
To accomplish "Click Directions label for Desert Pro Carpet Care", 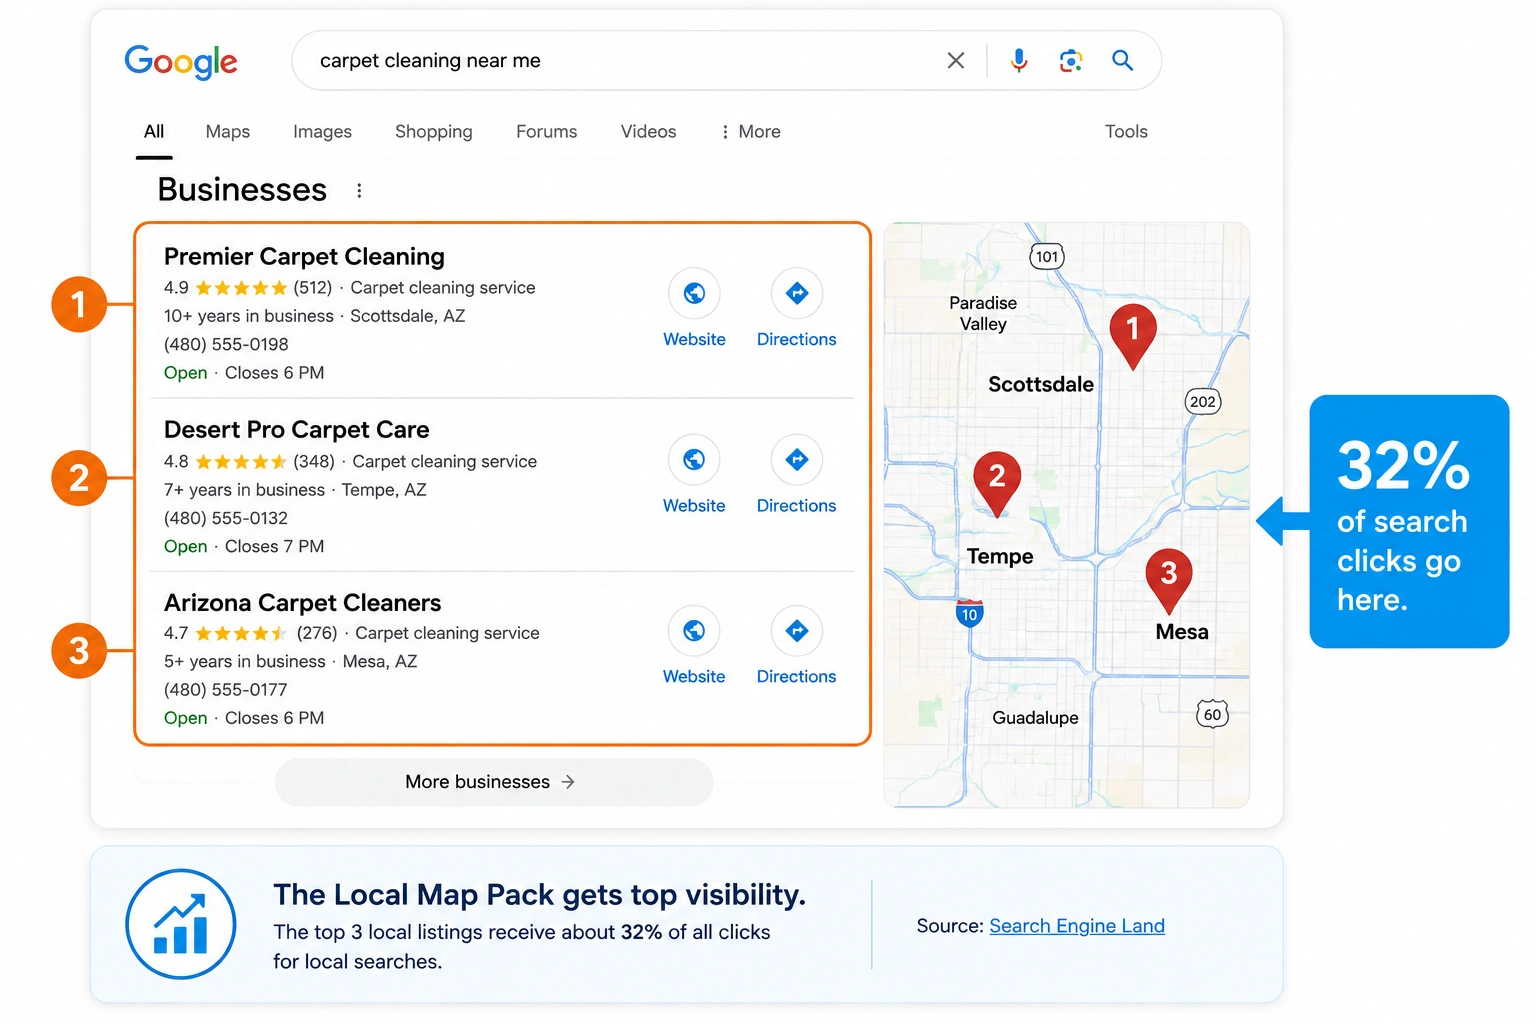I will click(x=796, y=506).
